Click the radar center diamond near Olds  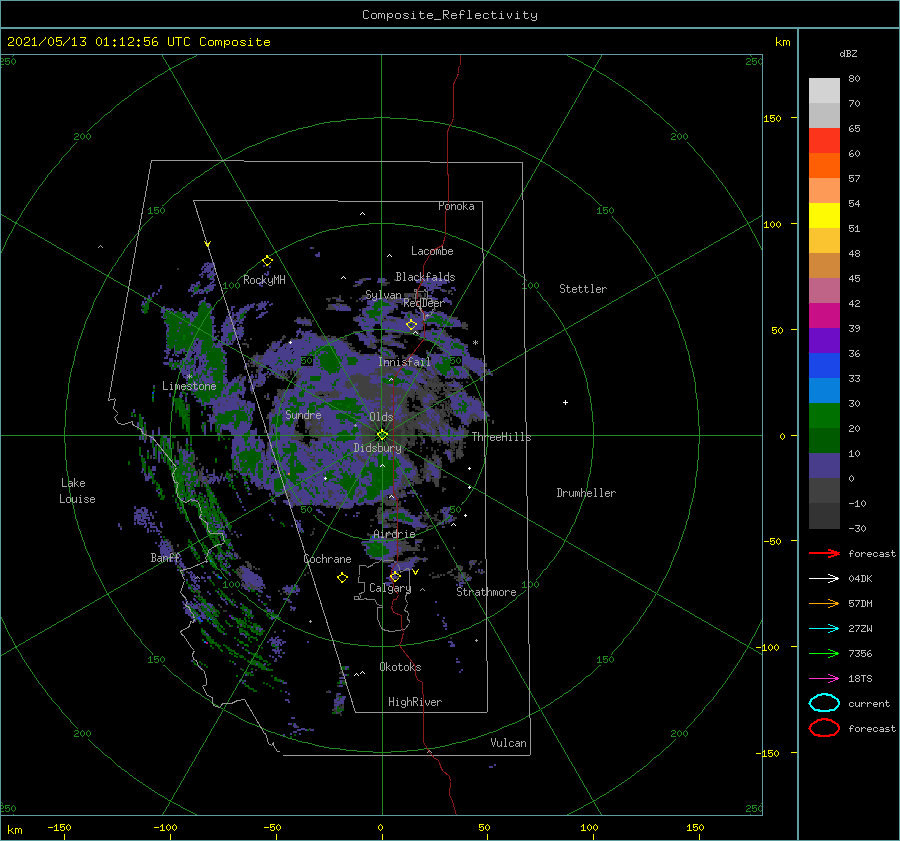click(382, 435)
